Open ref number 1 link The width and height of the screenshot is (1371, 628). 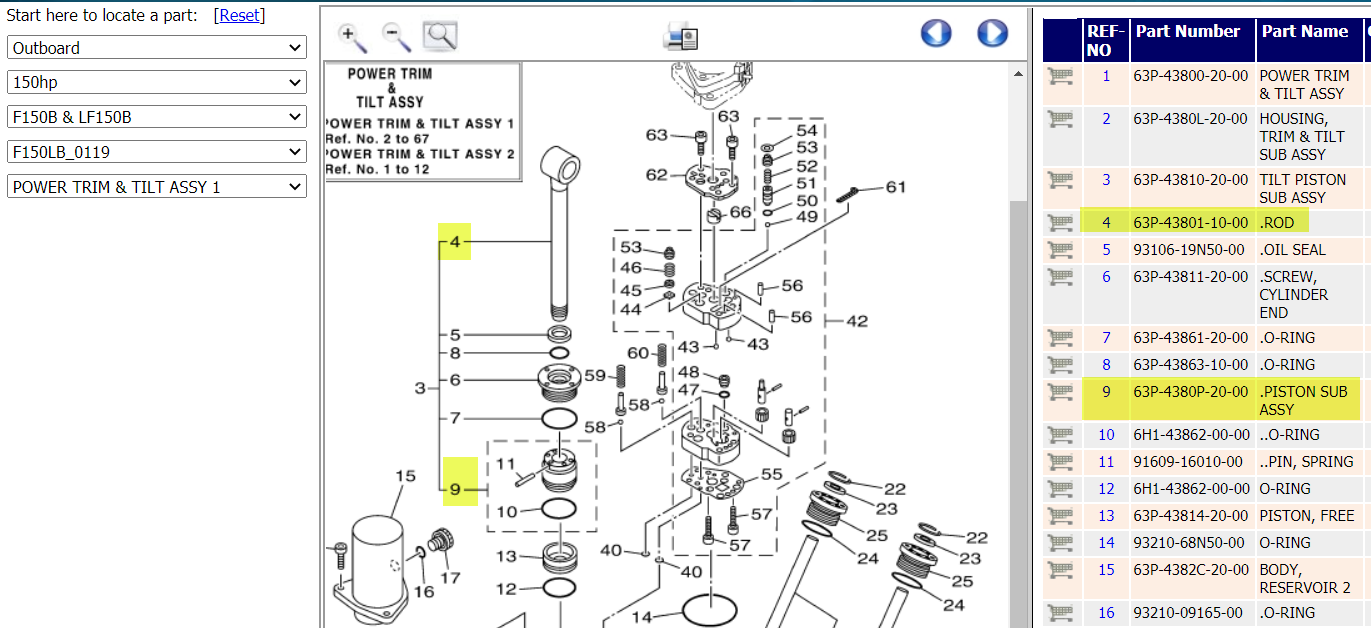coord(1106,76)
